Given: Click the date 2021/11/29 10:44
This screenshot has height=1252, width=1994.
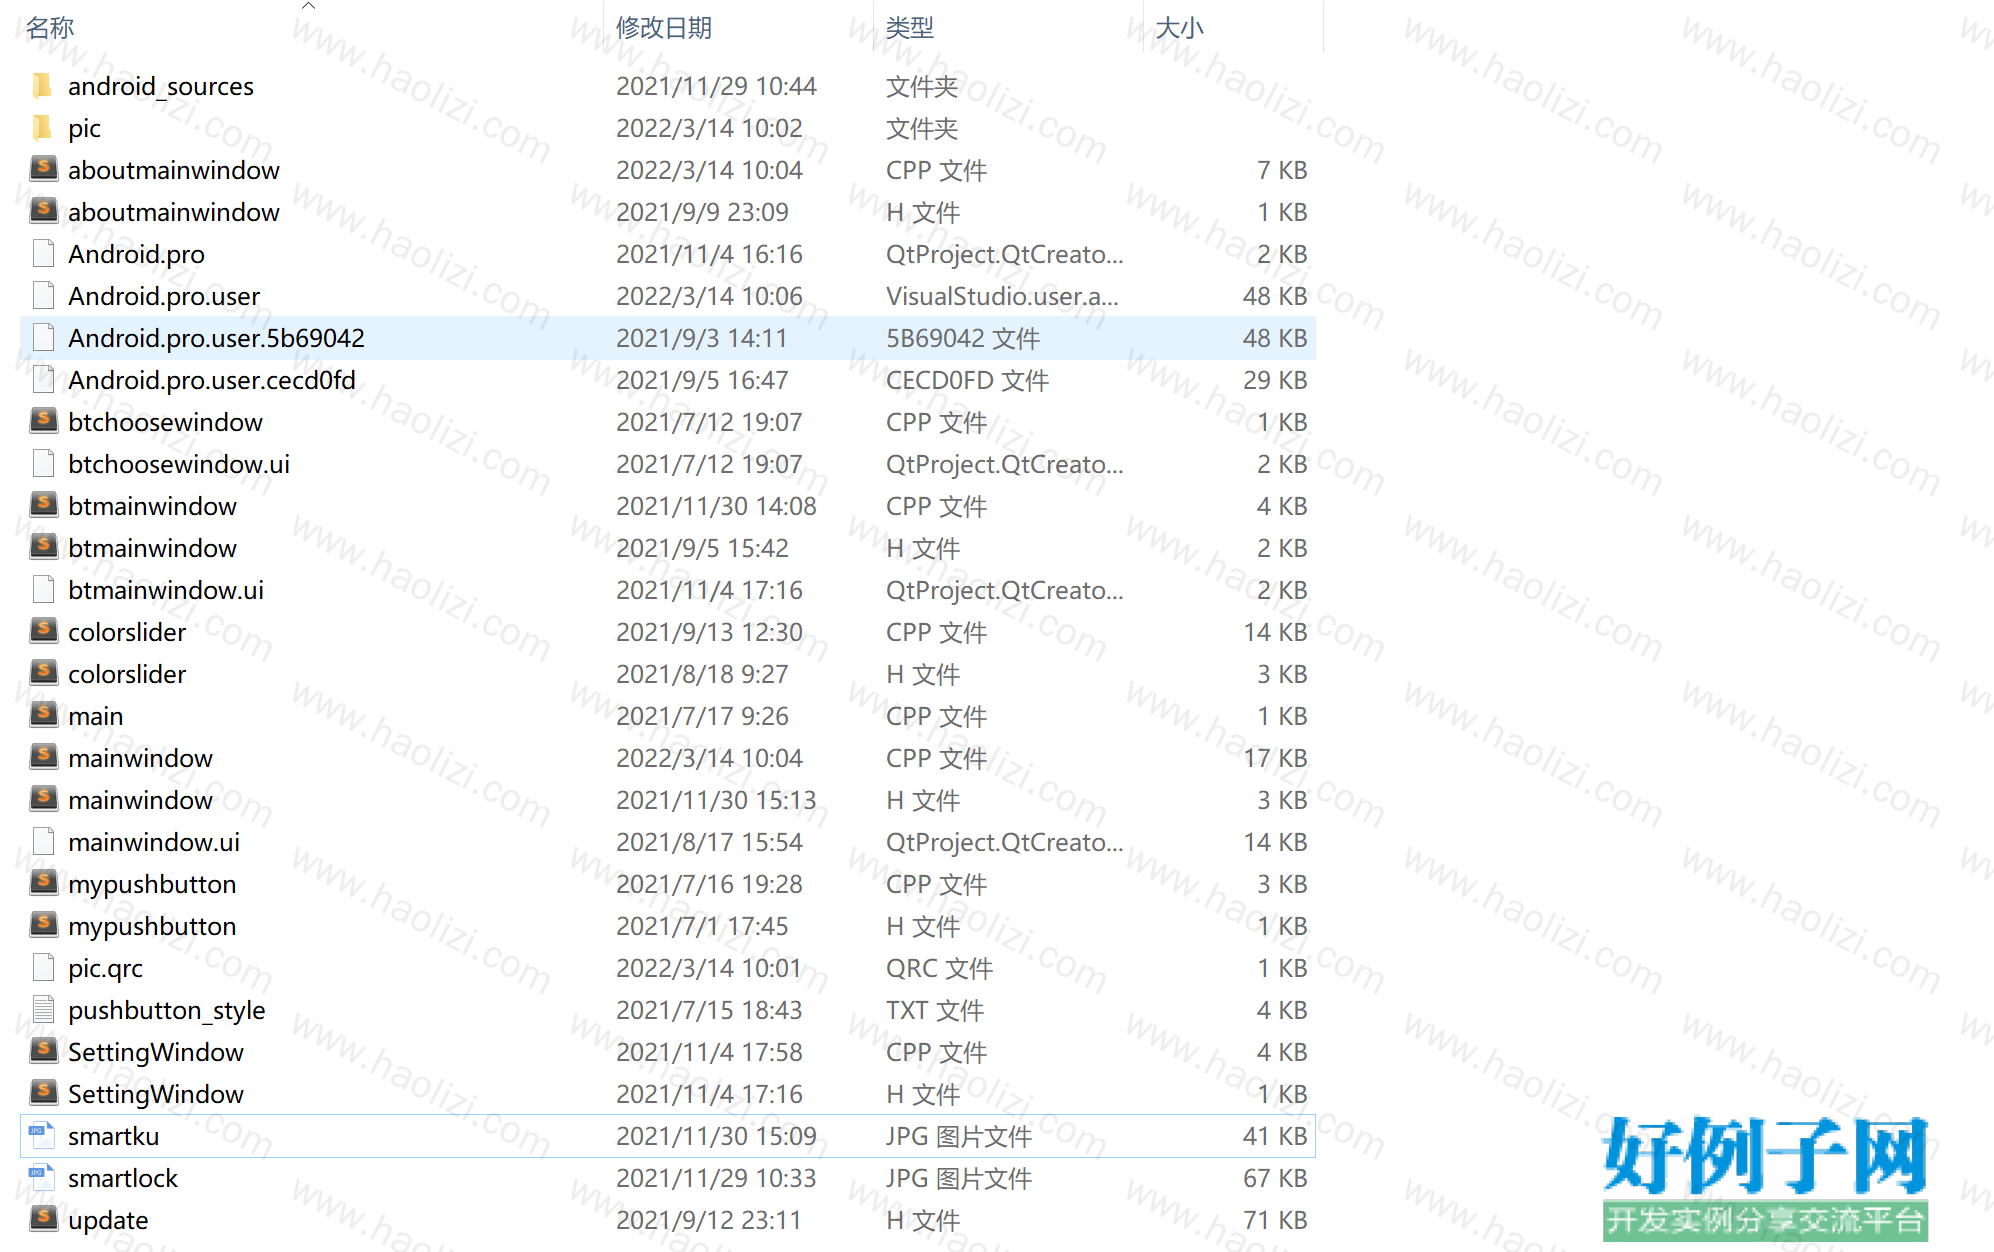Looking at the screenshot, I should 716,86.
